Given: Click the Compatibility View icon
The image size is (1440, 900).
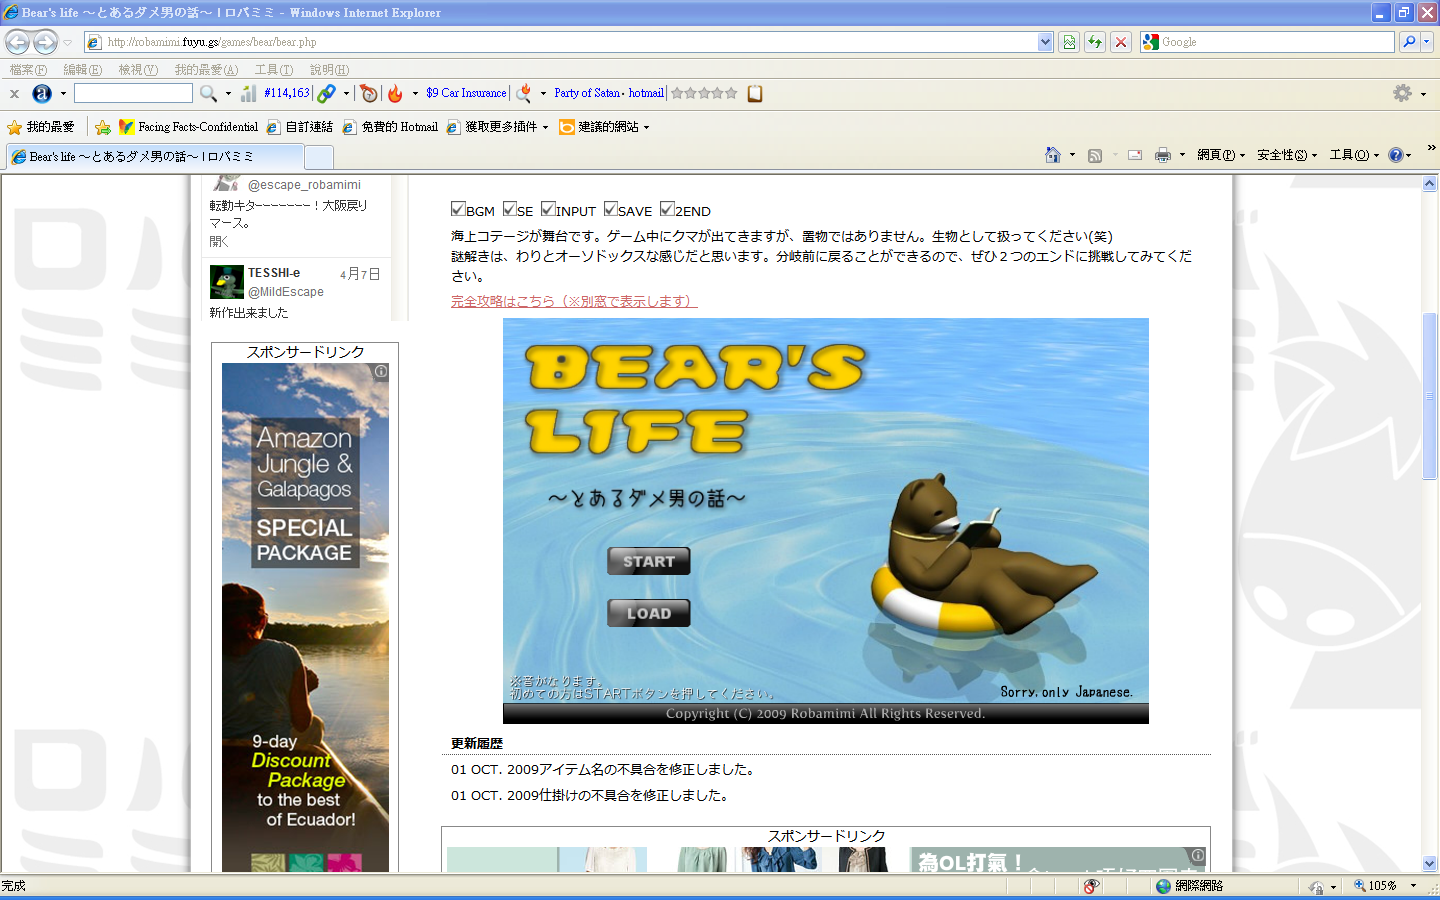Looking at the screenshot, I should point(1069,42).
